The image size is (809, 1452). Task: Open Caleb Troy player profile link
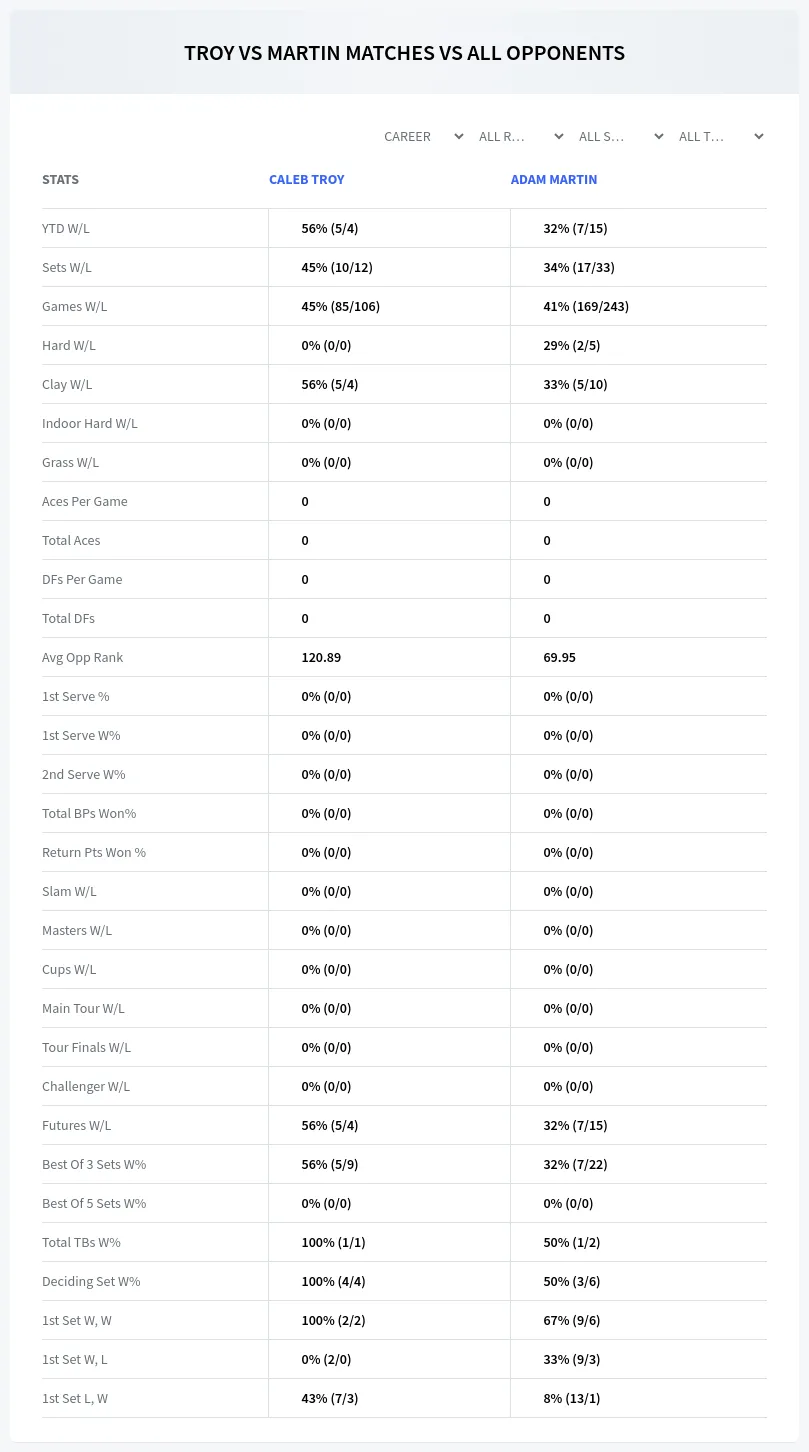point(306,180)
